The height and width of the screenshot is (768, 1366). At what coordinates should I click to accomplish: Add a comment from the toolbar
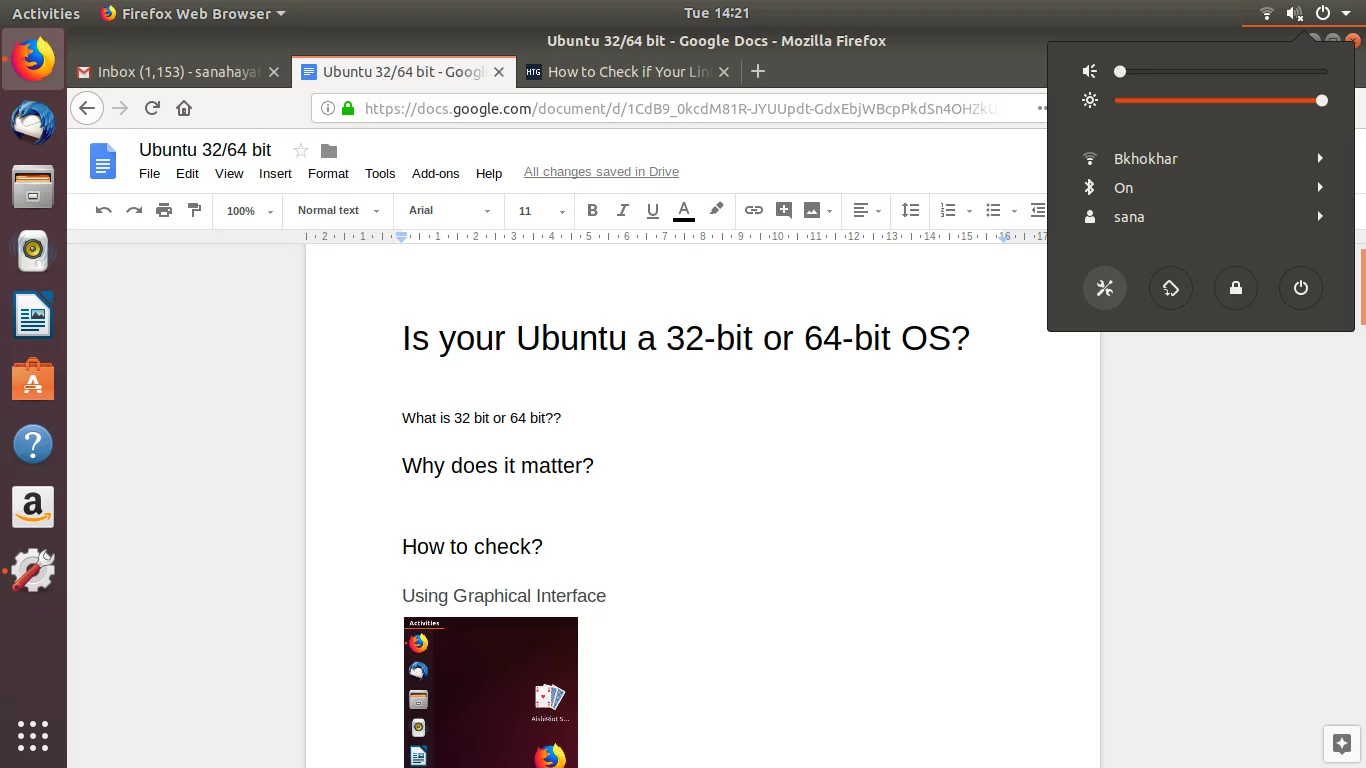coord(784,210)
